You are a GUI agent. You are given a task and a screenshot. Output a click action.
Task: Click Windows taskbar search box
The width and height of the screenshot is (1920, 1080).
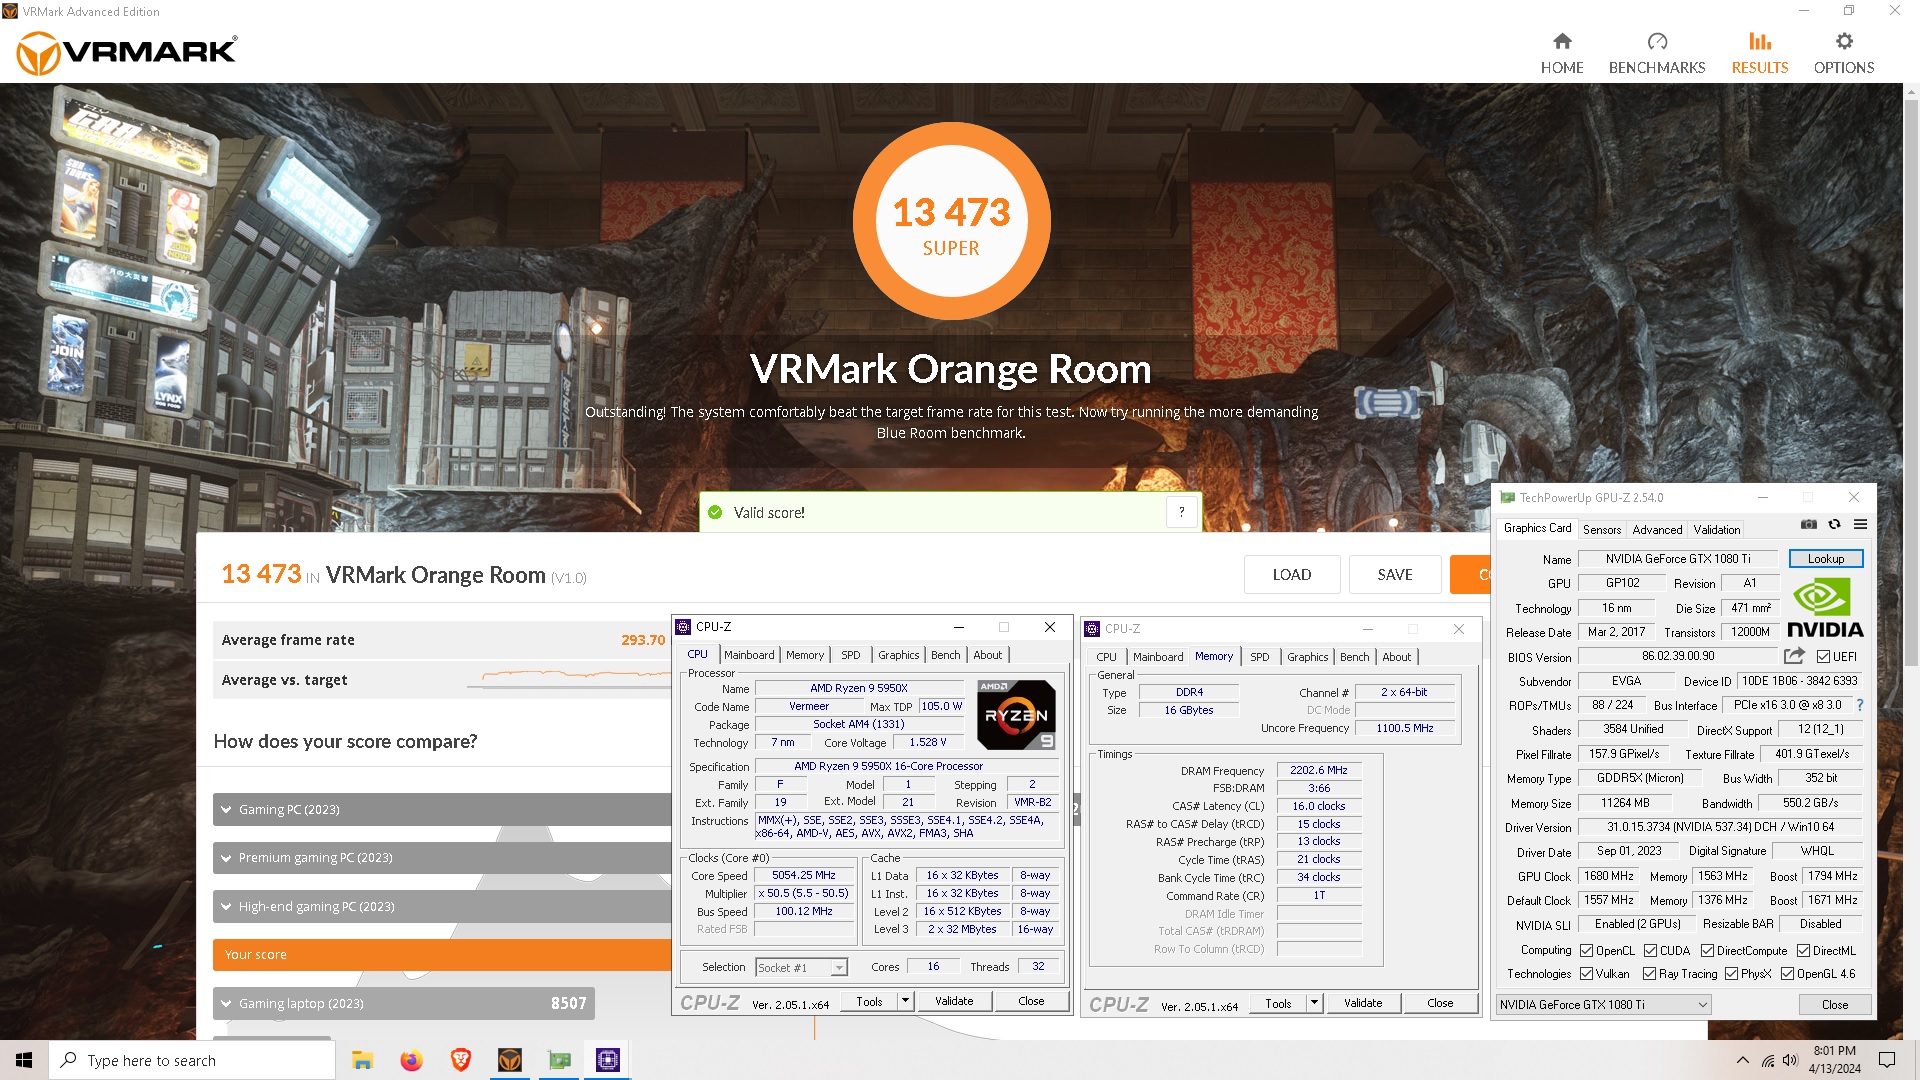pyautogui.click(x=192, y=1060)
